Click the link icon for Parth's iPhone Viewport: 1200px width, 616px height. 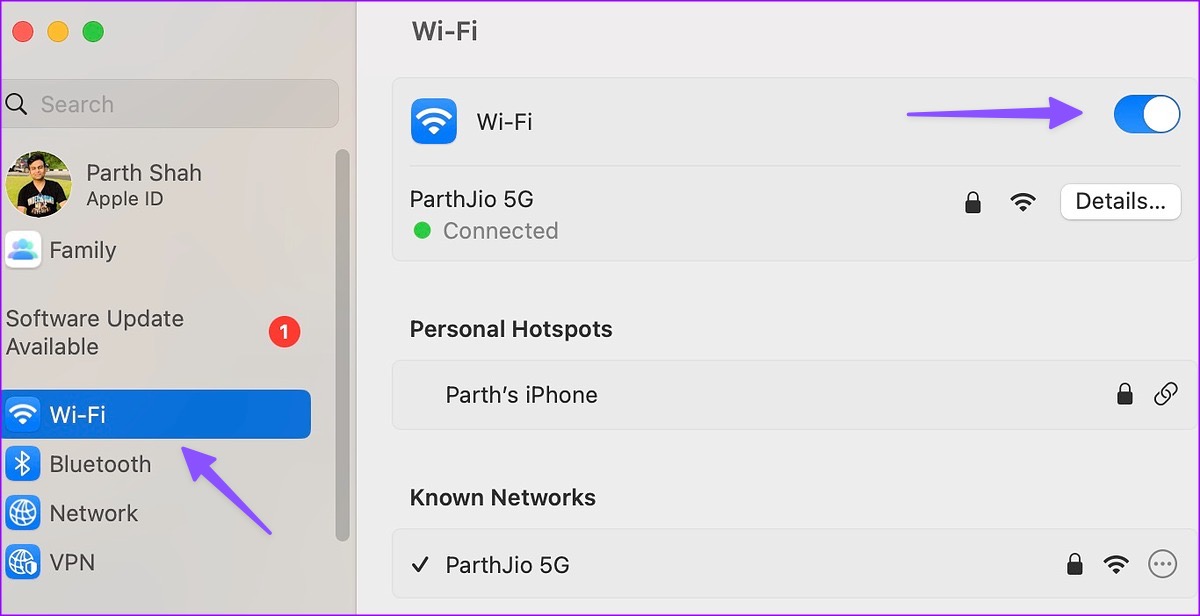pyautogui.click(x=1165, y=394)
